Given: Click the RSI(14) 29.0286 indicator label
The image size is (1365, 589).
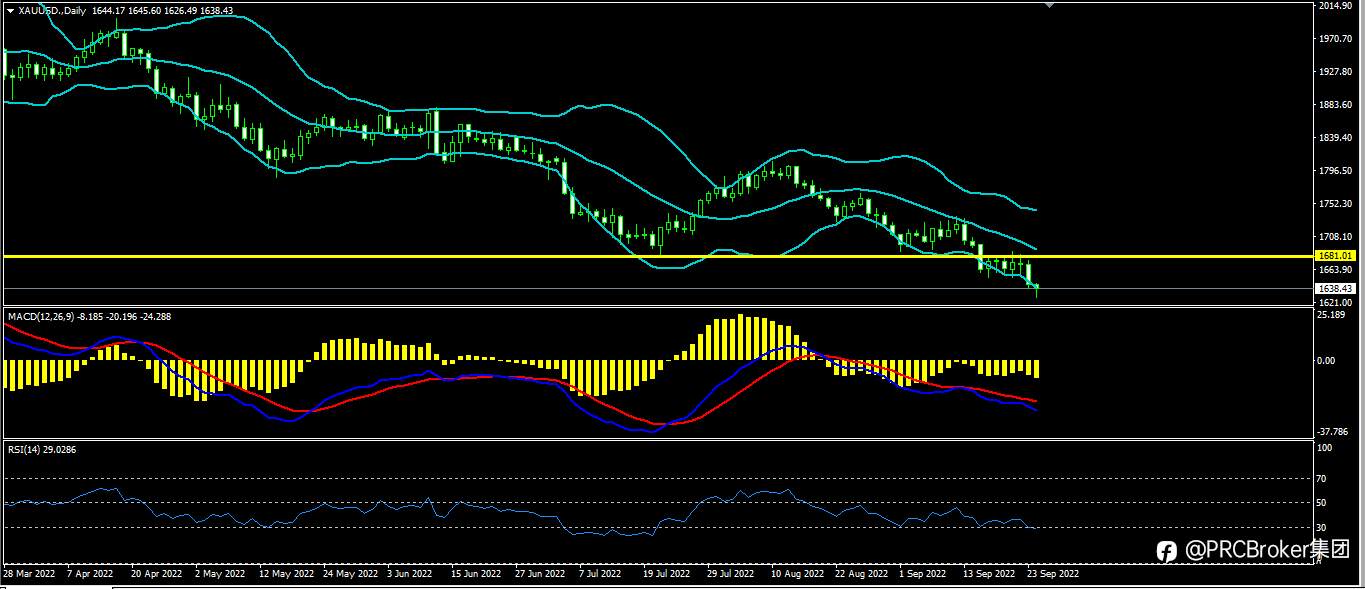Looking at the screenshot, I should click(x=42, y=450).
